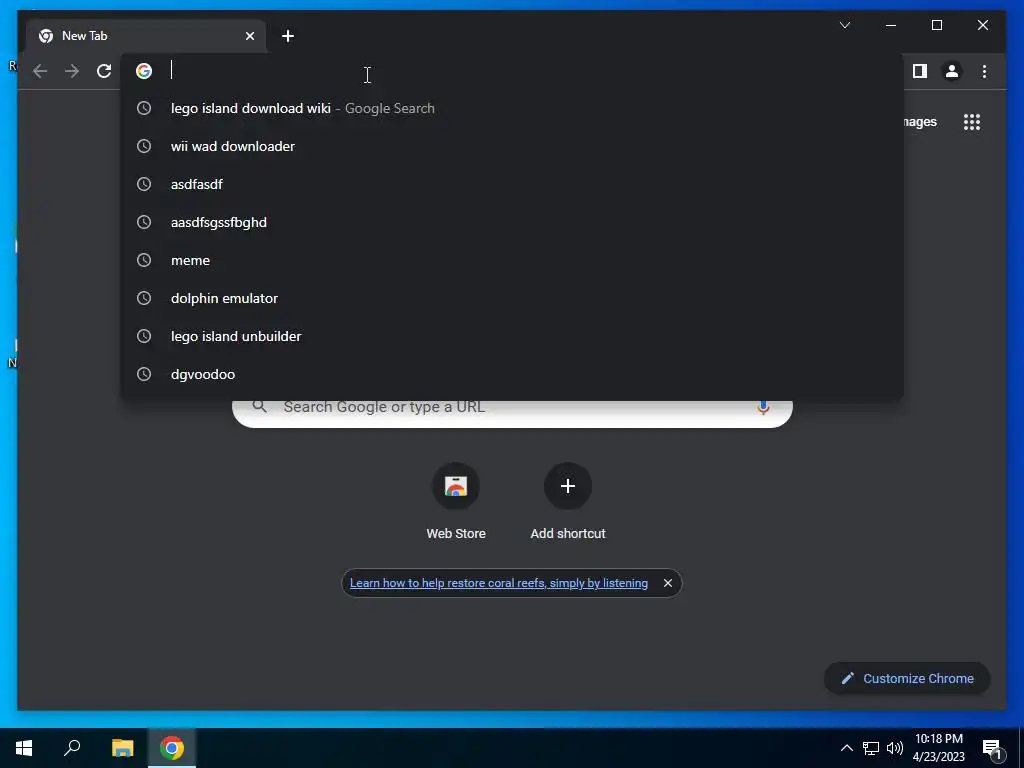Open the tab search dropdown chevron
Screen dimensions: 1024x768
(844, 25)
